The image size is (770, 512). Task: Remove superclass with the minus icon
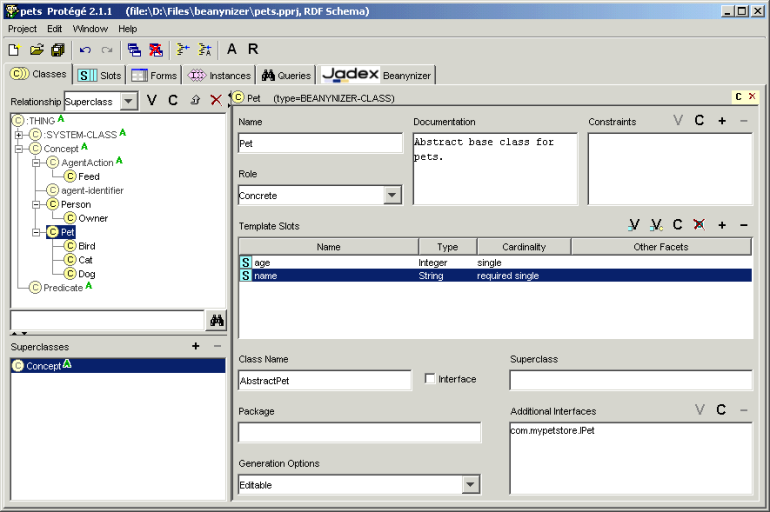tap(217, 346)
